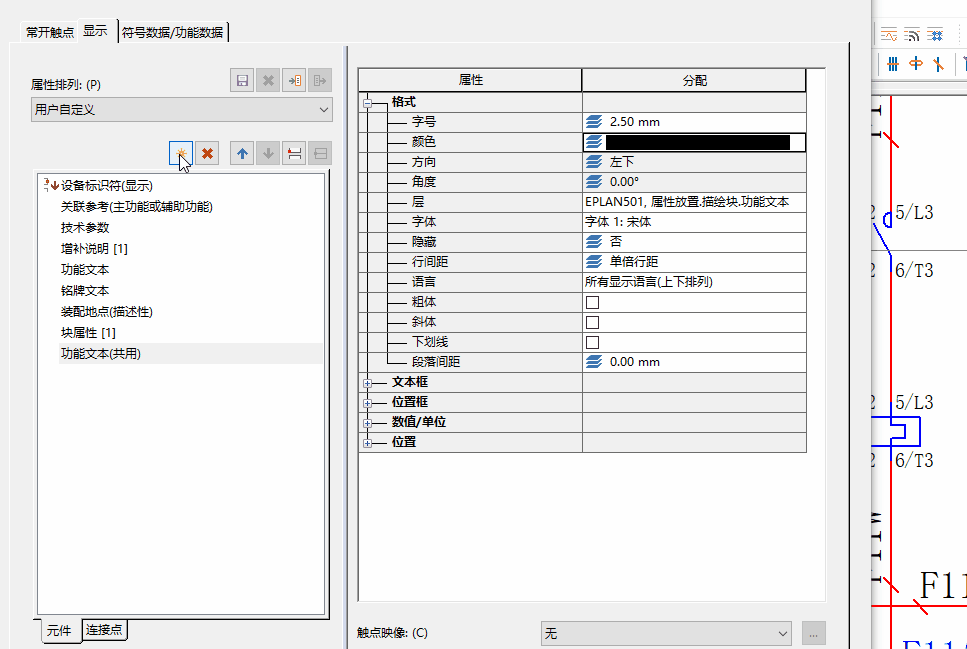967x649 pixels.
Task: Switch to the 符号数据/功能数据 tab
Action: click(x=173, y=32)
